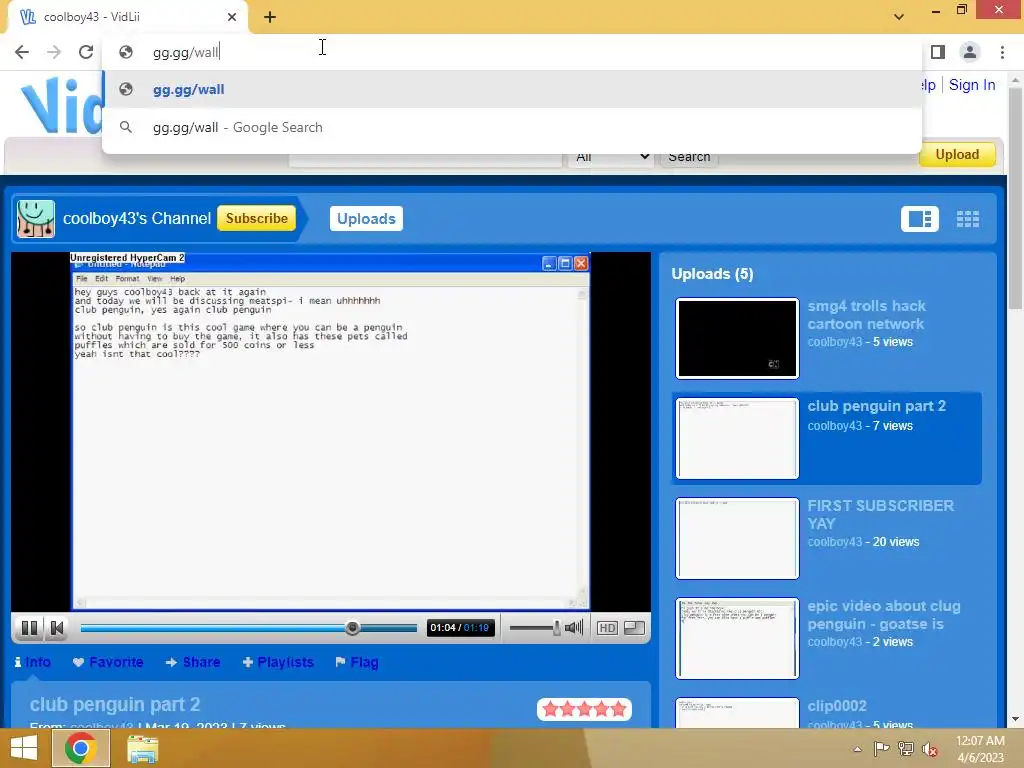Reload the current page
This screenshot has height=768, width=1024.
pos(86,52)
